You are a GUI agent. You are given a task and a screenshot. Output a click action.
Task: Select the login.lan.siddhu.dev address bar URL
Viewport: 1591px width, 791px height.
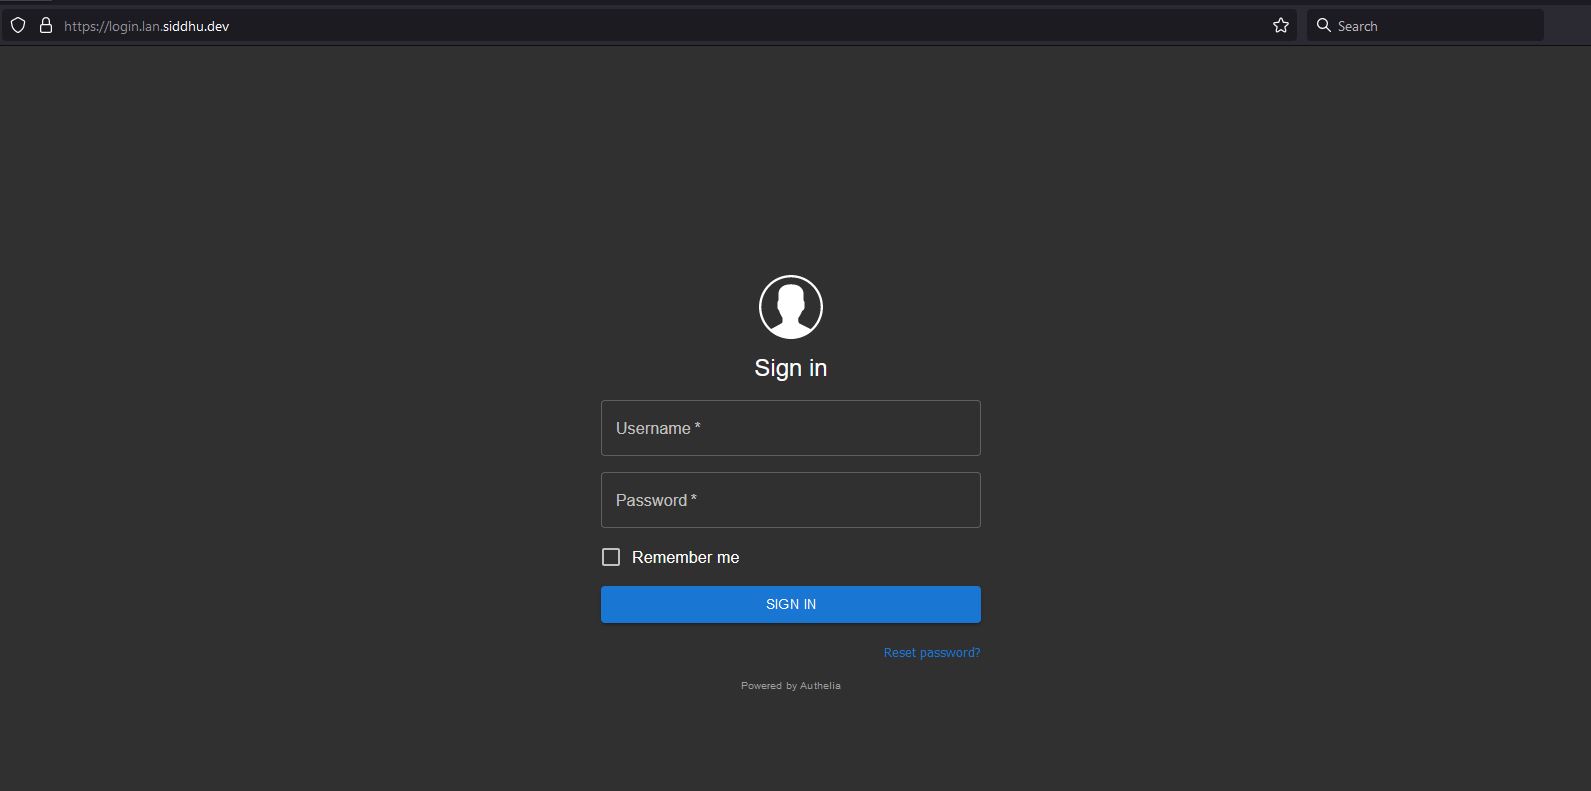147,26
